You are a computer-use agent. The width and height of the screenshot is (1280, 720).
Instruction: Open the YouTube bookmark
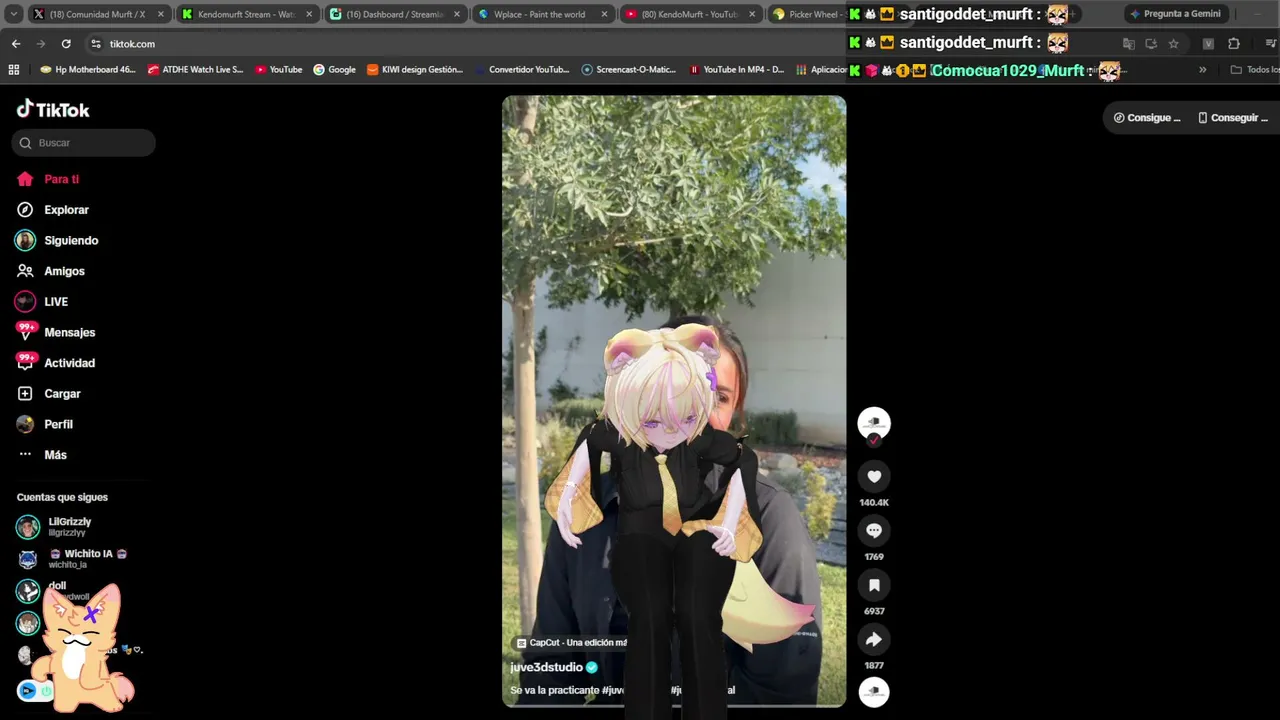[278, 70]
